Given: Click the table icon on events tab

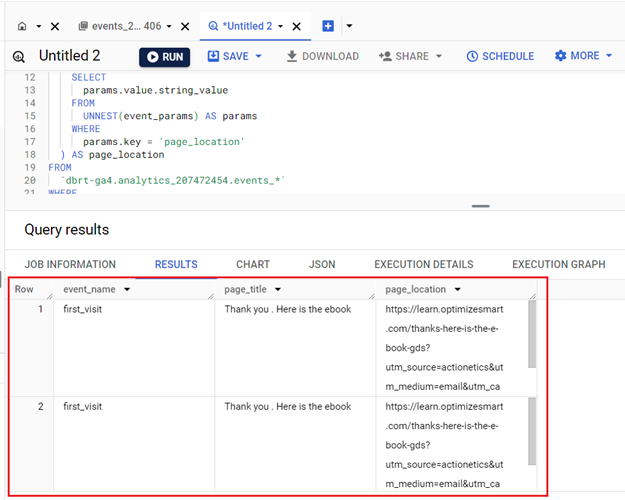Looking at the screenshot, I should coord(83,26).
